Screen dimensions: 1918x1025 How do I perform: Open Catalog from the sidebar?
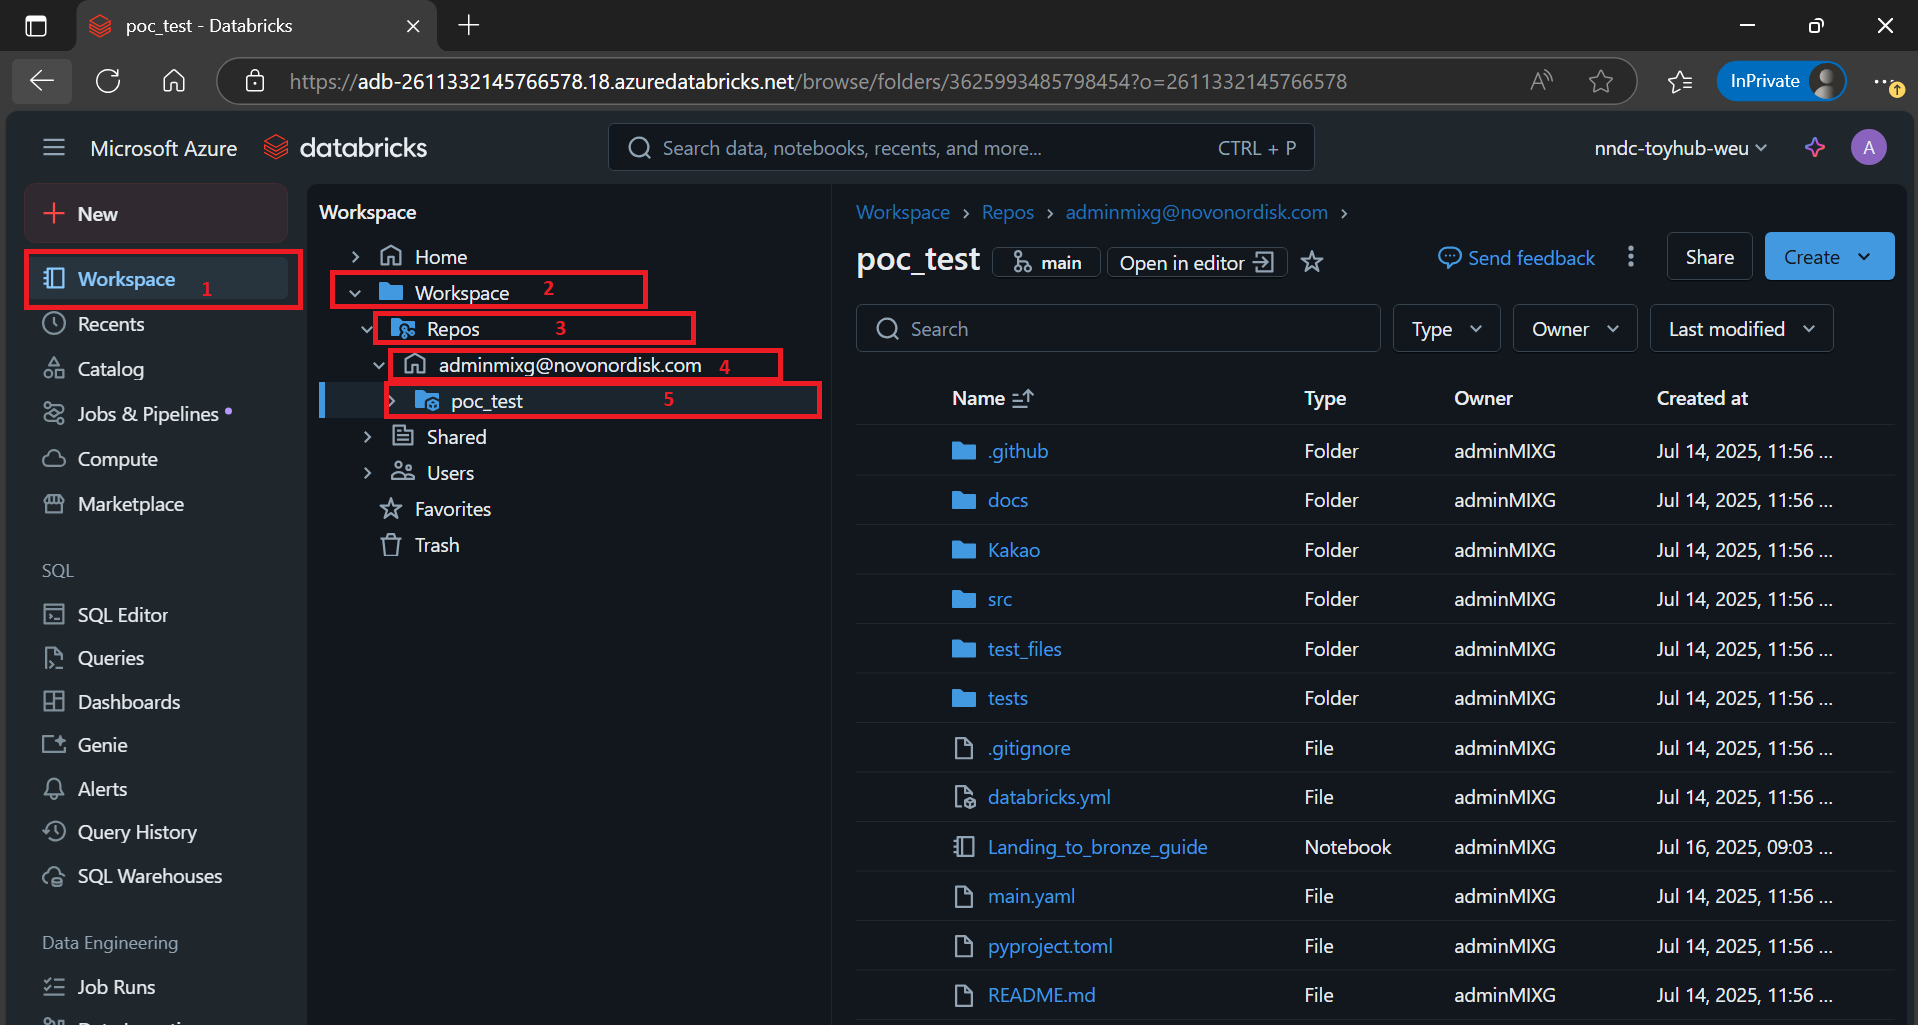(x=93, y=369)
